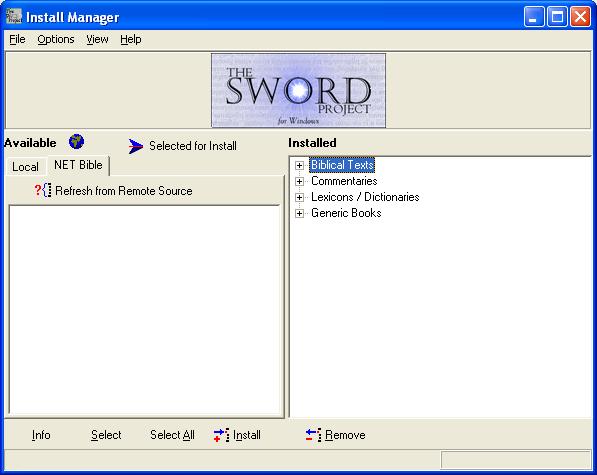Click the Install arrow icon

(x=221, y=435)
